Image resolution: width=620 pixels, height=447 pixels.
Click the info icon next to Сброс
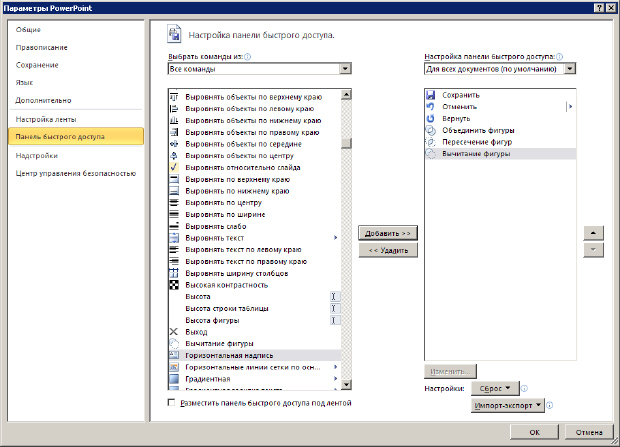tap(524, 388)
